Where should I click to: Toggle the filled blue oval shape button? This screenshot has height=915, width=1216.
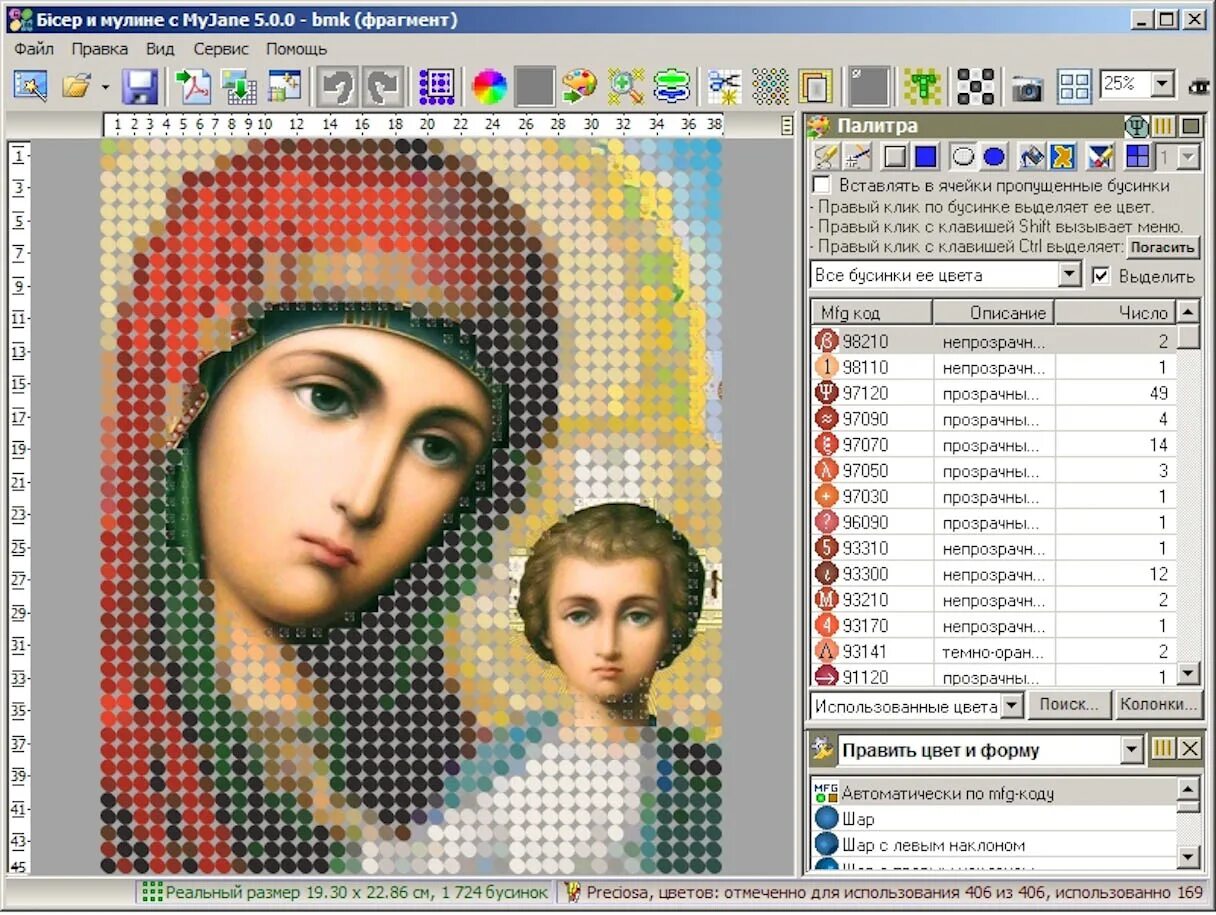[994, 156]
